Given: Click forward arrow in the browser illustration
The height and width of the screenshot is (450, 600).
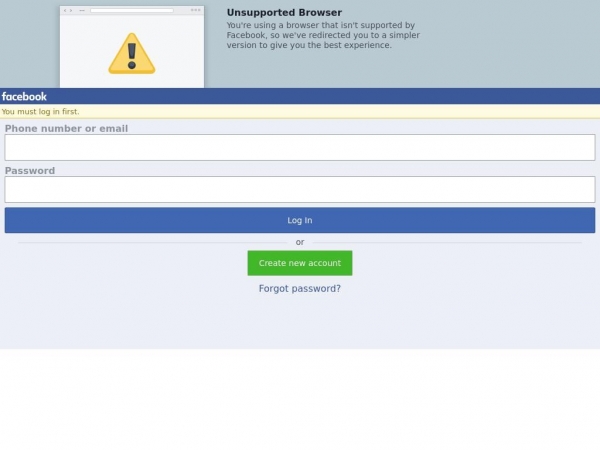Looking at the screenshot, I should click(x=71, y=10).
